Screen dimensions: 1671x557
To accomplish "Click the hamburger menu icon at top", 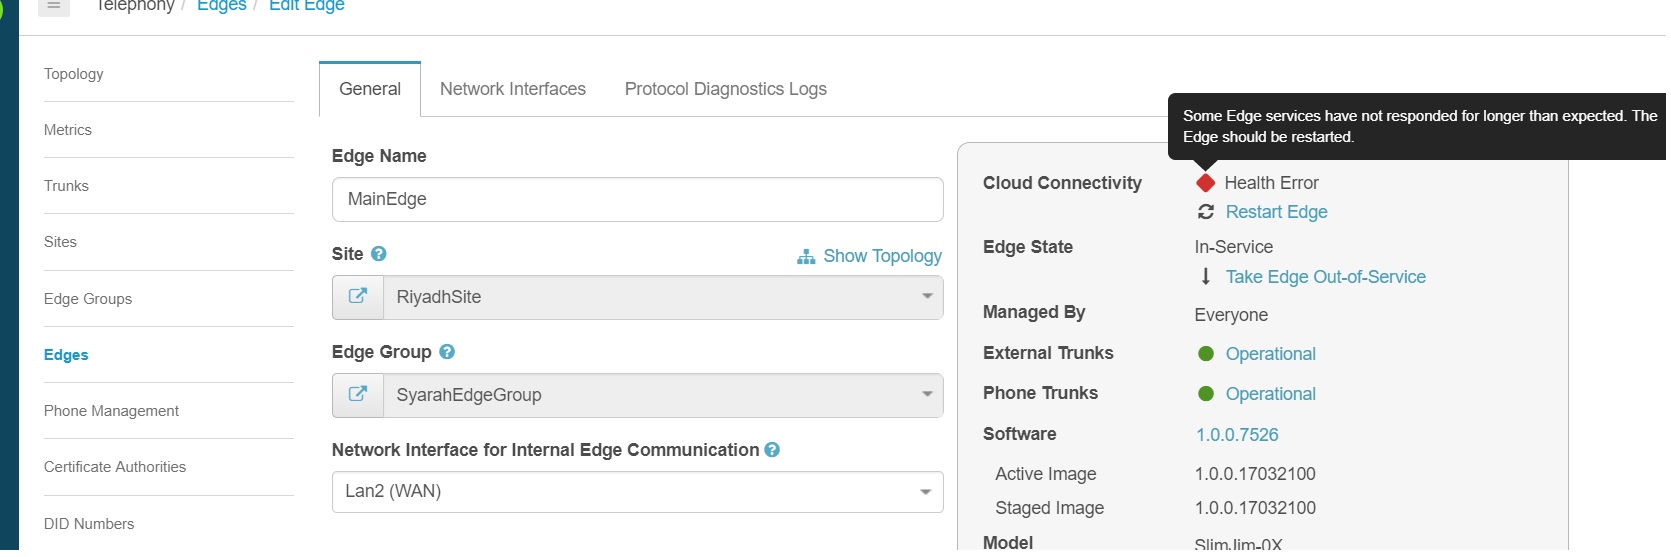I will pos(54,6).
